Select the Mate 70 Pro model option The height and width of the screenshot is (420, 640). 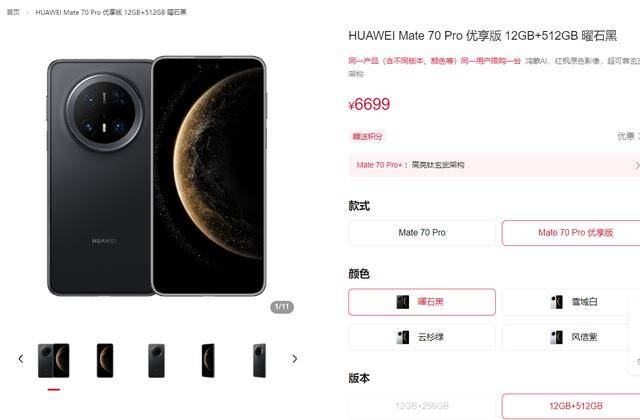422,233
